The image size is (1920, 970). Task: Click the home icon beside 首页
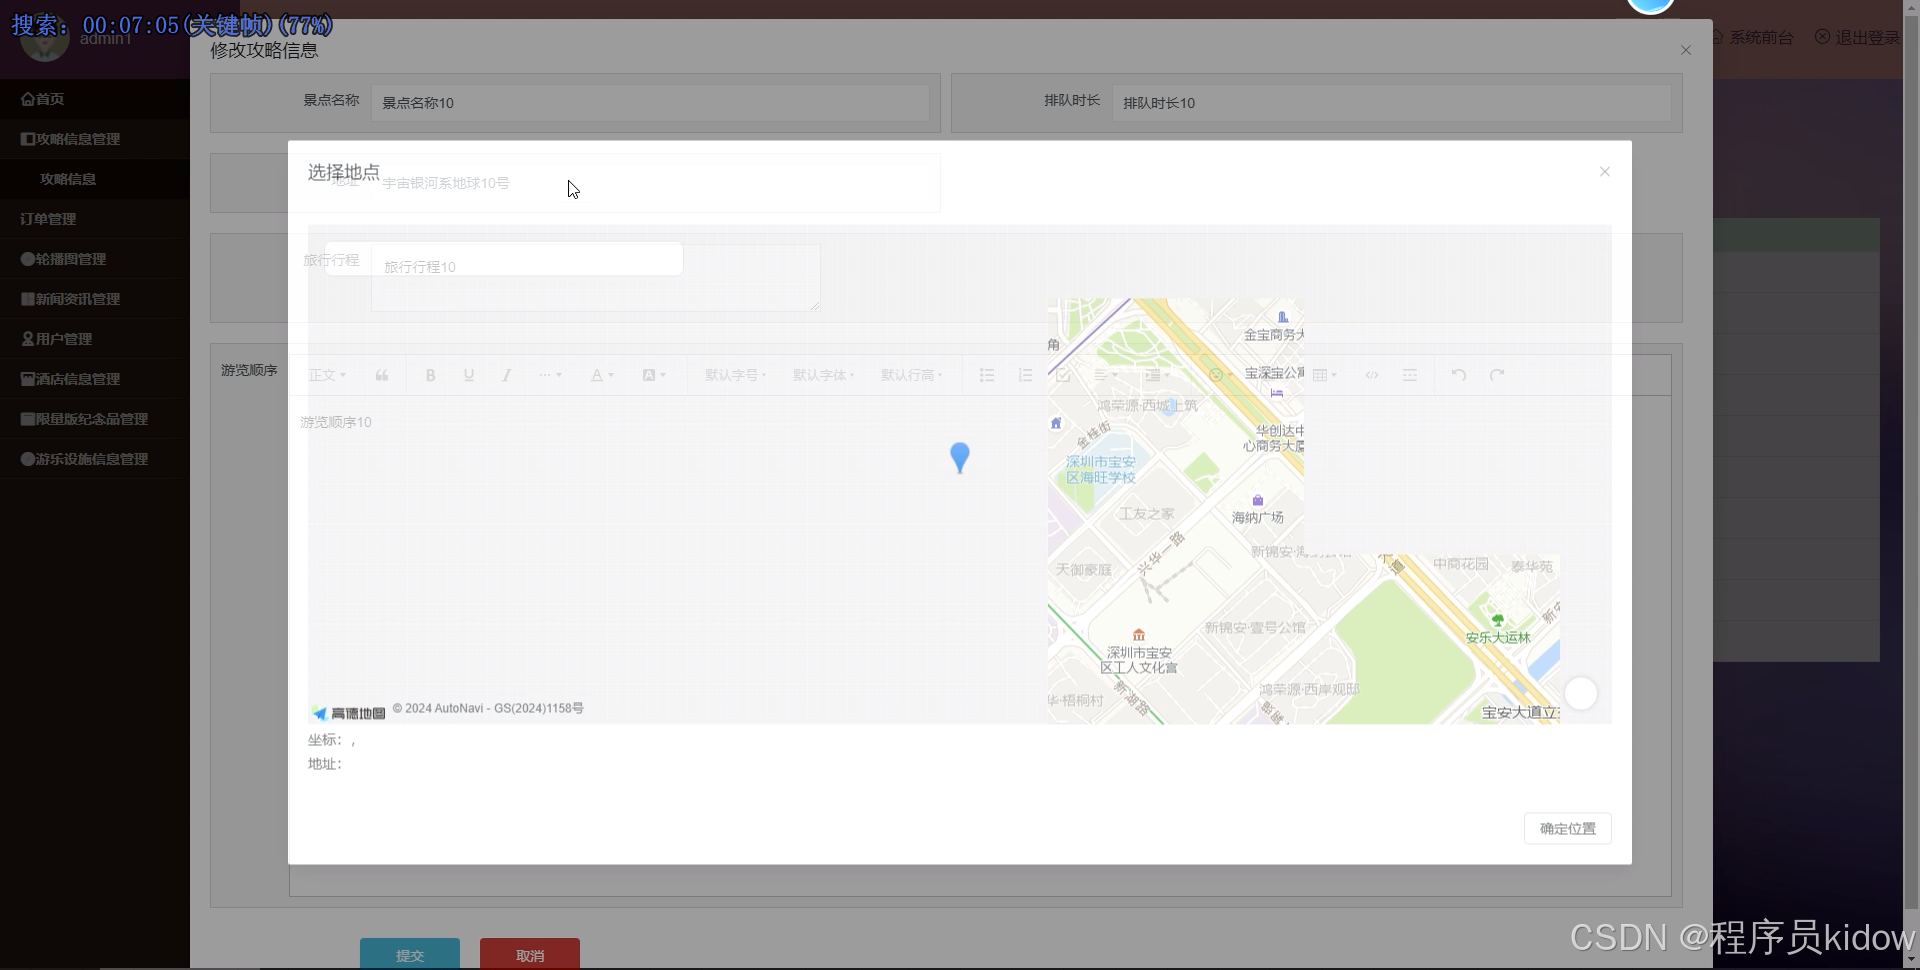pyautogui.click(x=27, y=99)
